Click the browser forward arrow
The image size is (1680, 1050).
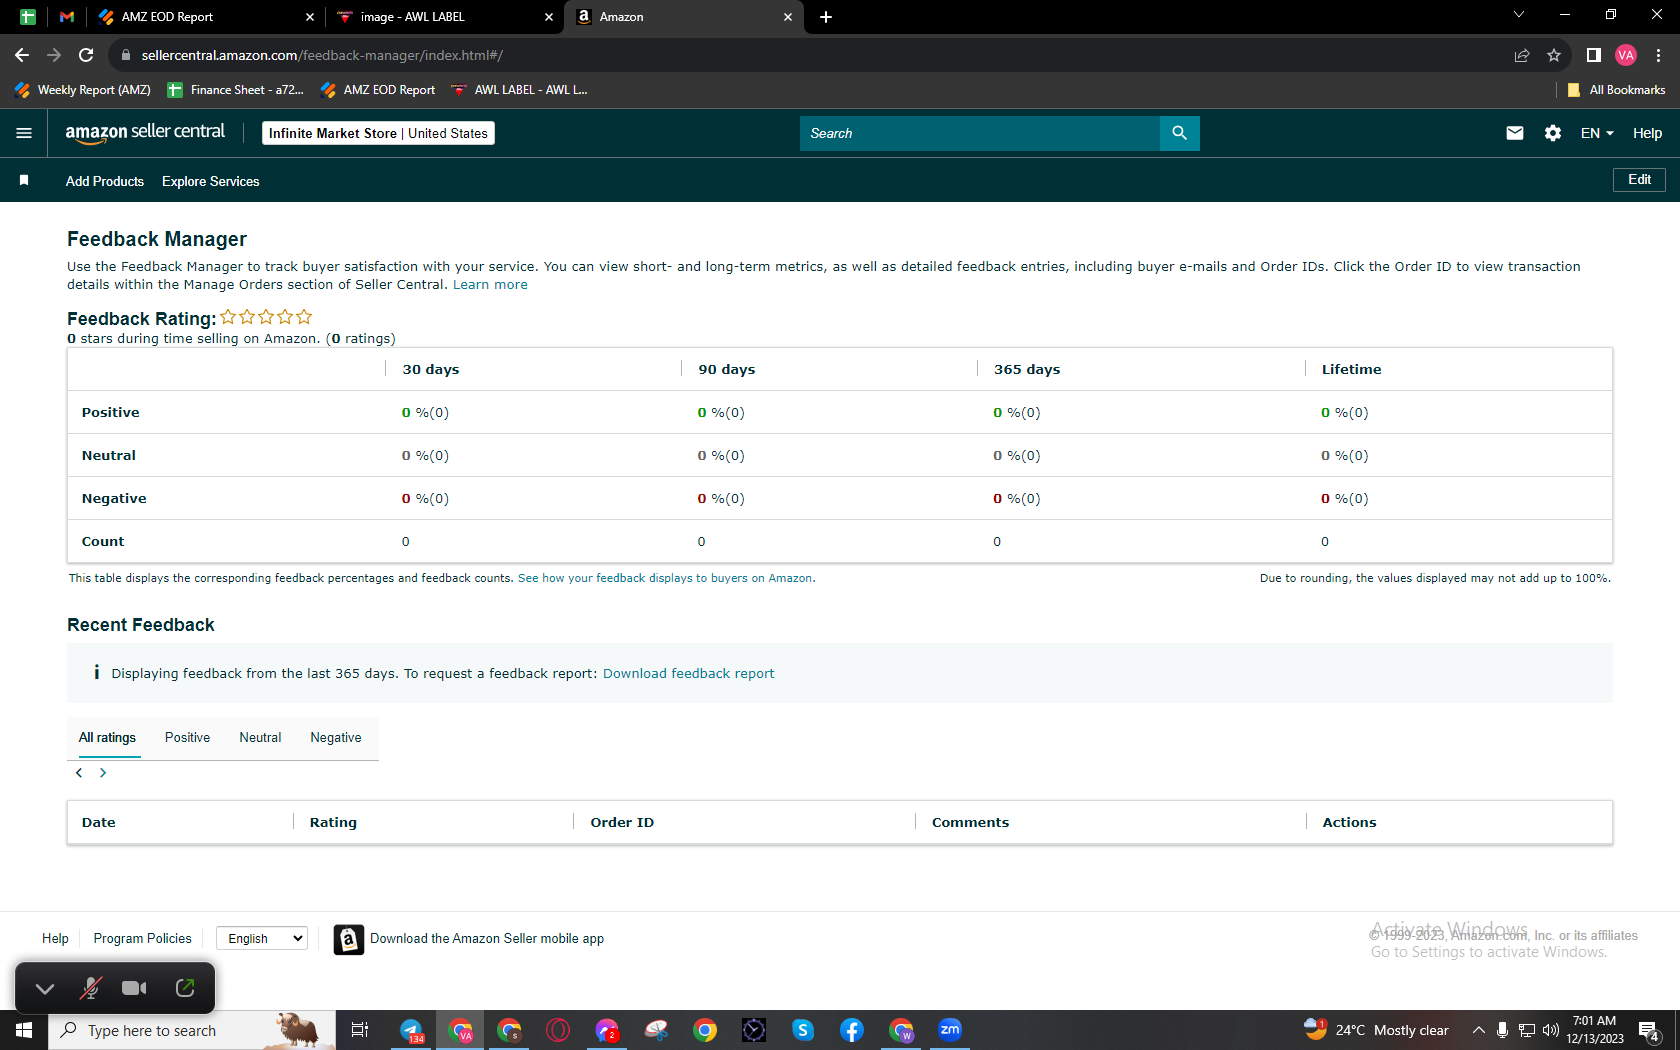tap(54, 55)
